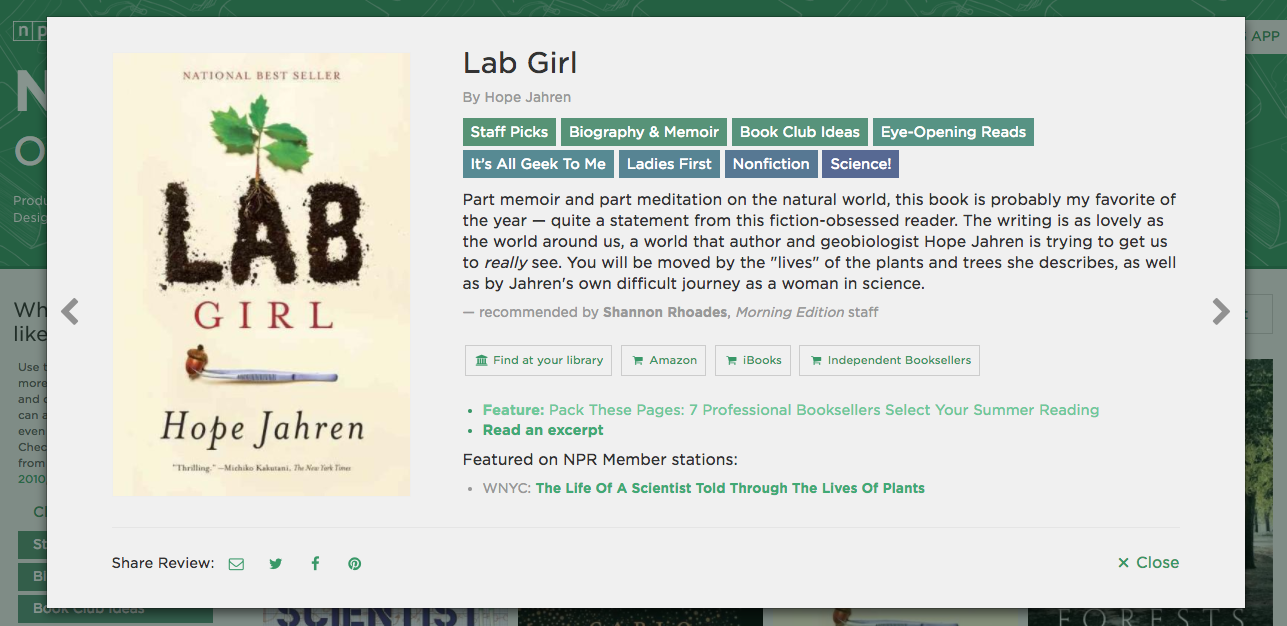Click the Lab Girl title heading
Viewport: 1287px width, 626px height.
coord(520,63)
